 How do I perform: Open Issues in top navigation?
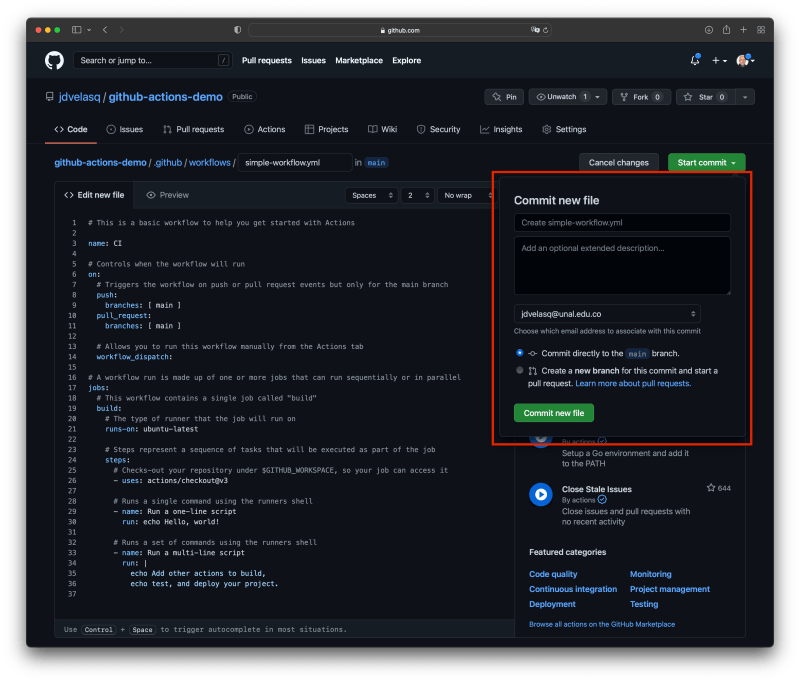coord(313,60)
